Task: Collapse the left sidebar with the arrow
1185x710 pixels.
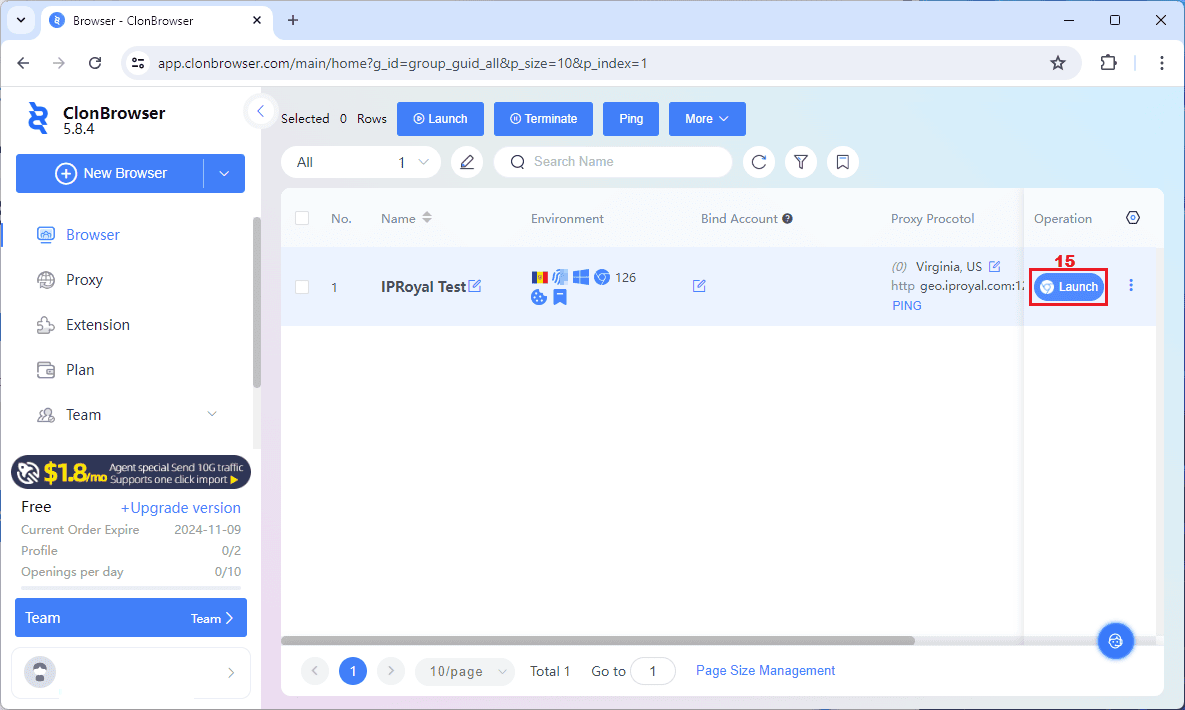Action: [260, 111]
